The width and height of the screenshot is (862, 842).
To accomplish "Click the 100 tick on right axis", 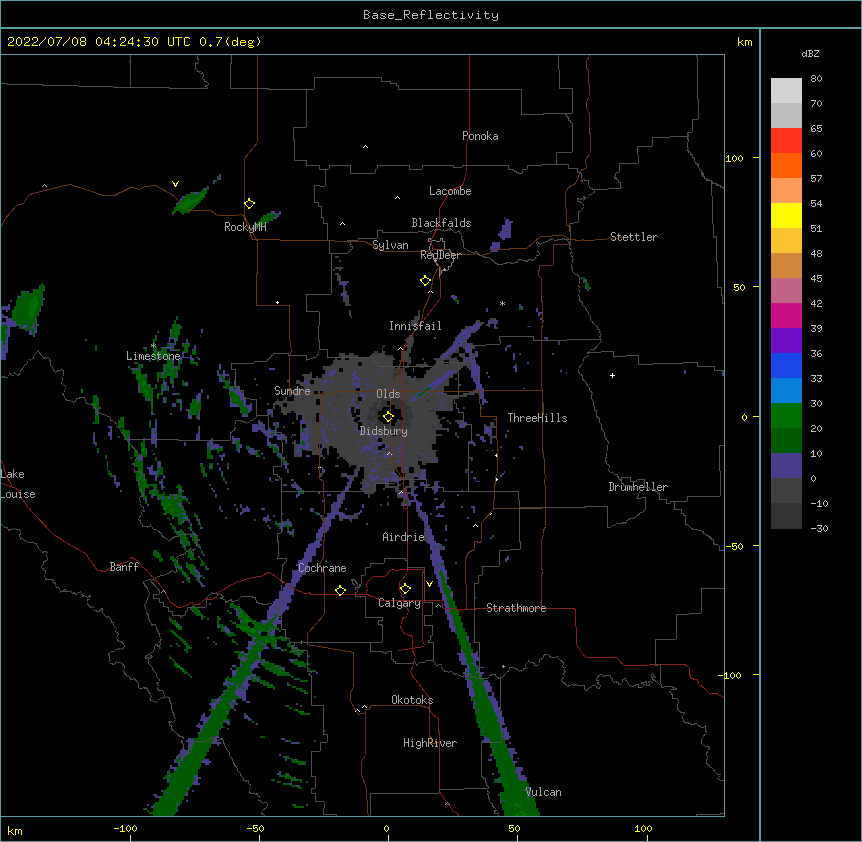I will point(734,159).
